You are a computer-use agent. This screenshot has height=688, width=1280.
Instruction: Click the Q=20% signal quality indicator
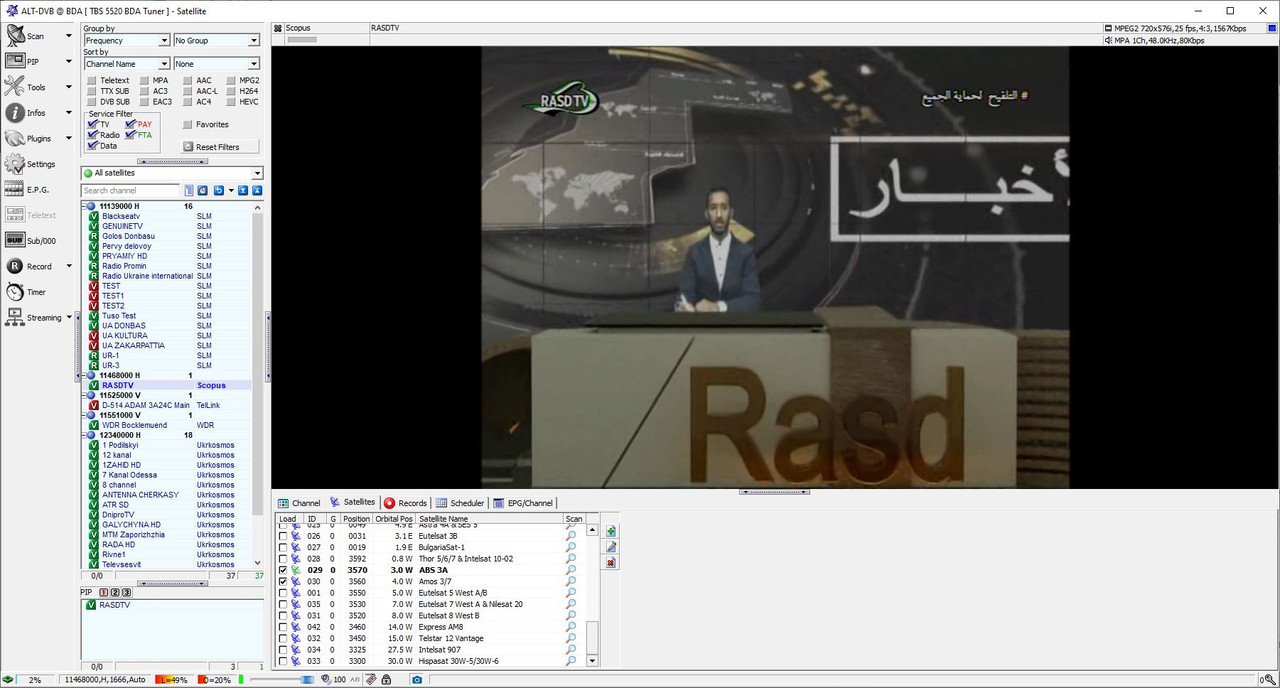(219, 680)
